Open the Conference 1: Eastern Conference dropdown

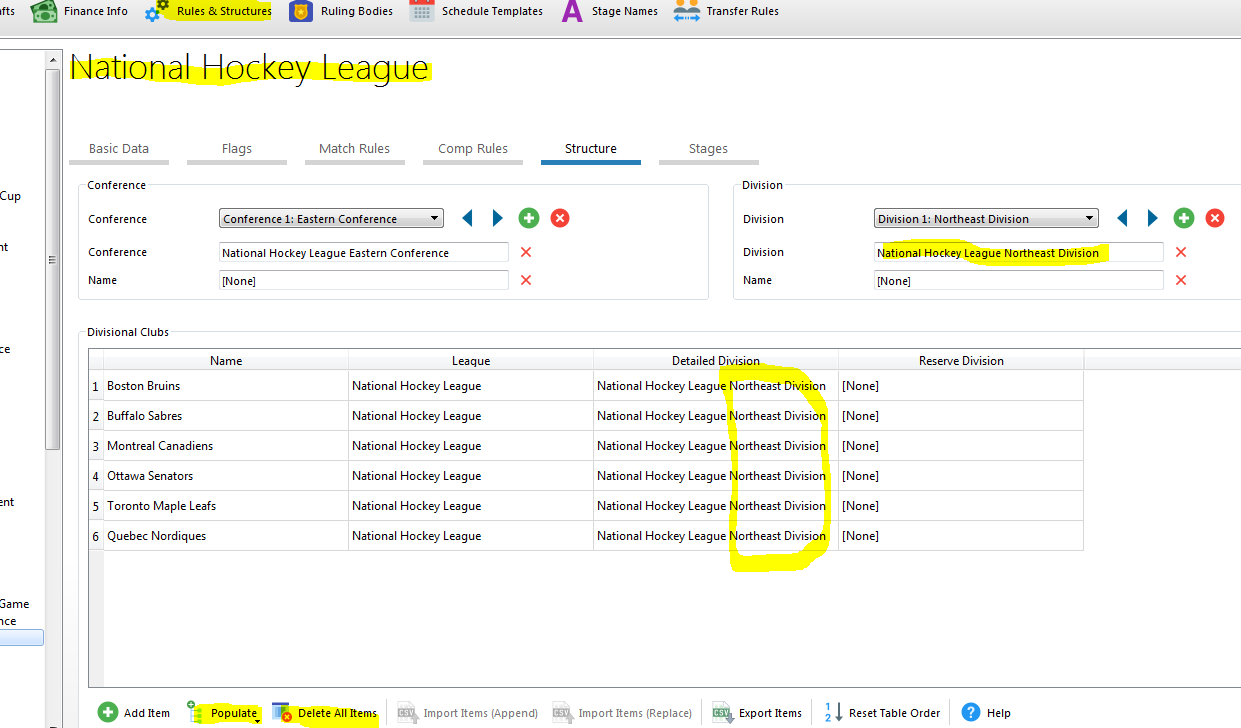coord(331,218)
